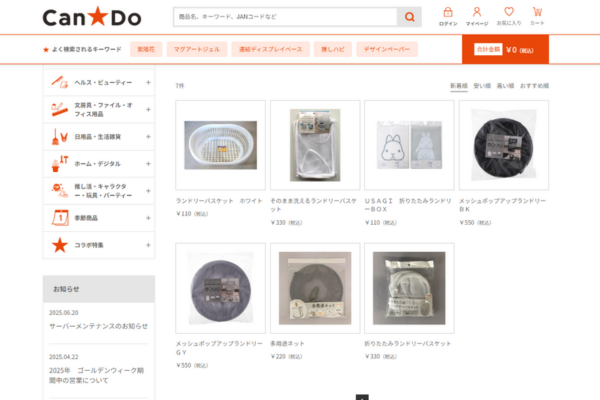This screenshot has width=600, height=400.
Task: Open the login lock icon
Action: [448, 12]
